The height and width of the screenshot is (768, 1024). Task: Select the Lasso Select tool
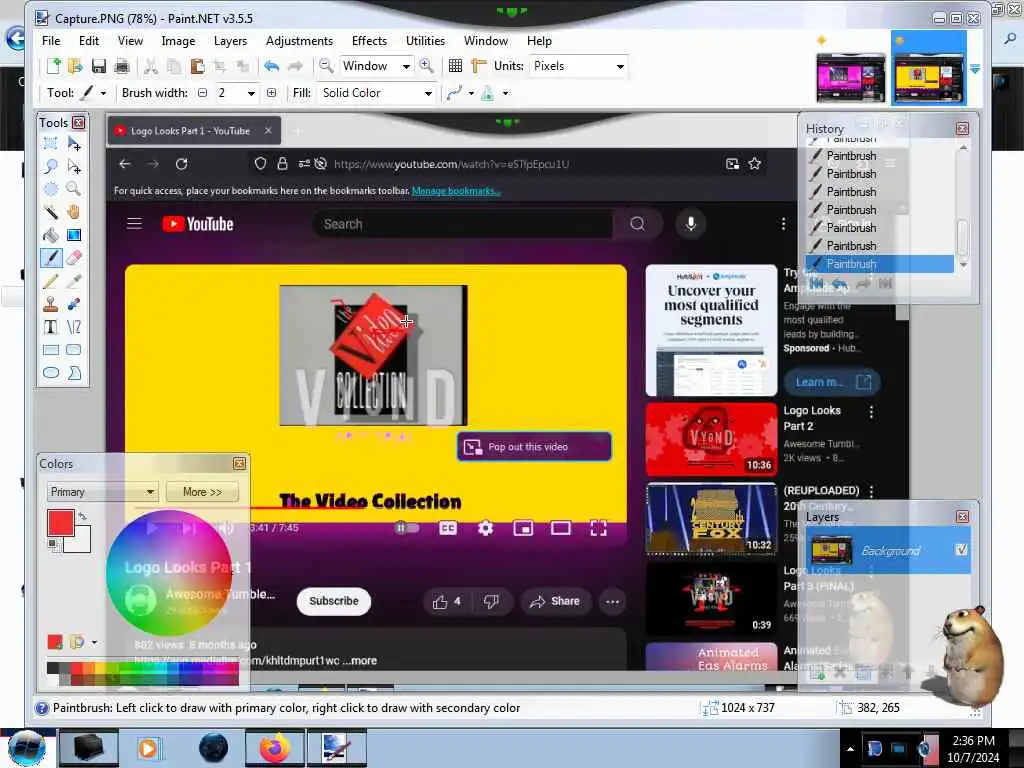pos(50,166)
